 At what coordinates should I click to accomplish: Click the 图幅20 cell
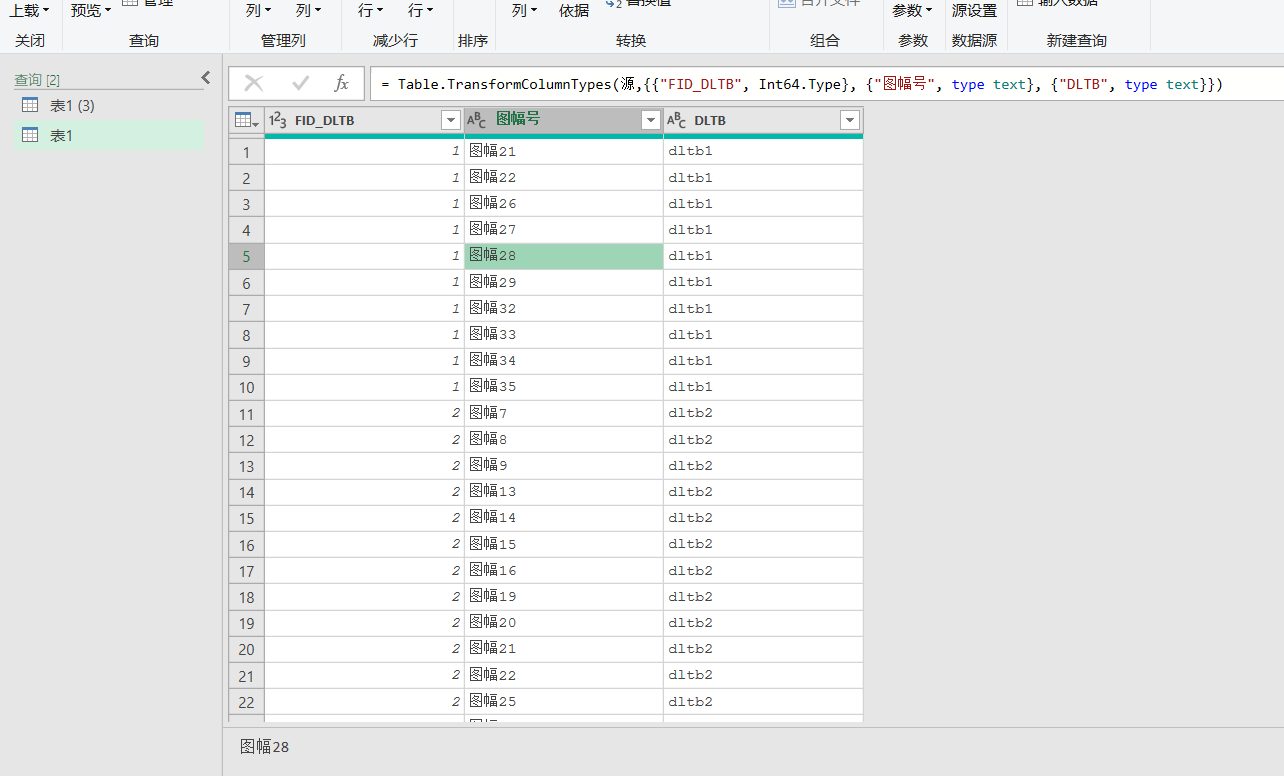564,623
